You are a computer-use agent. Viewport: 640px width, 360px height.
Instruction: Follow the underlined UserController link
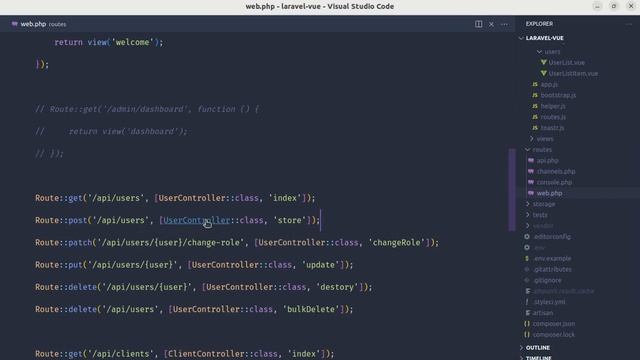tap(197, 220)
